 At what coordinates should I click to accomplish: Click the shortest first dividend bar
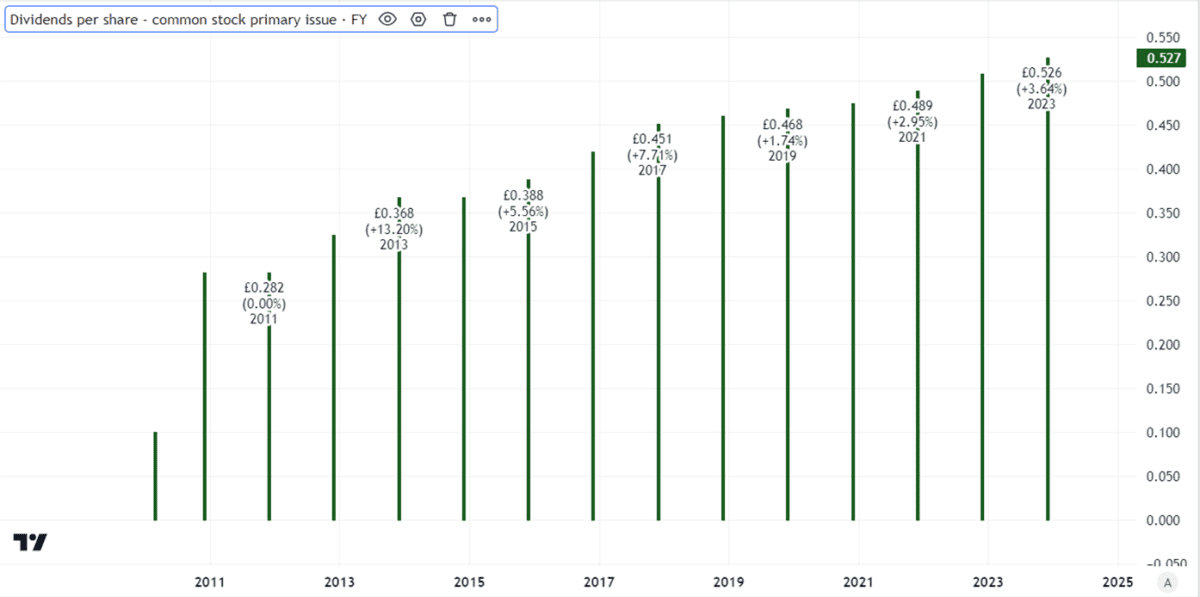pyautogui.click(x=155, y=476)
